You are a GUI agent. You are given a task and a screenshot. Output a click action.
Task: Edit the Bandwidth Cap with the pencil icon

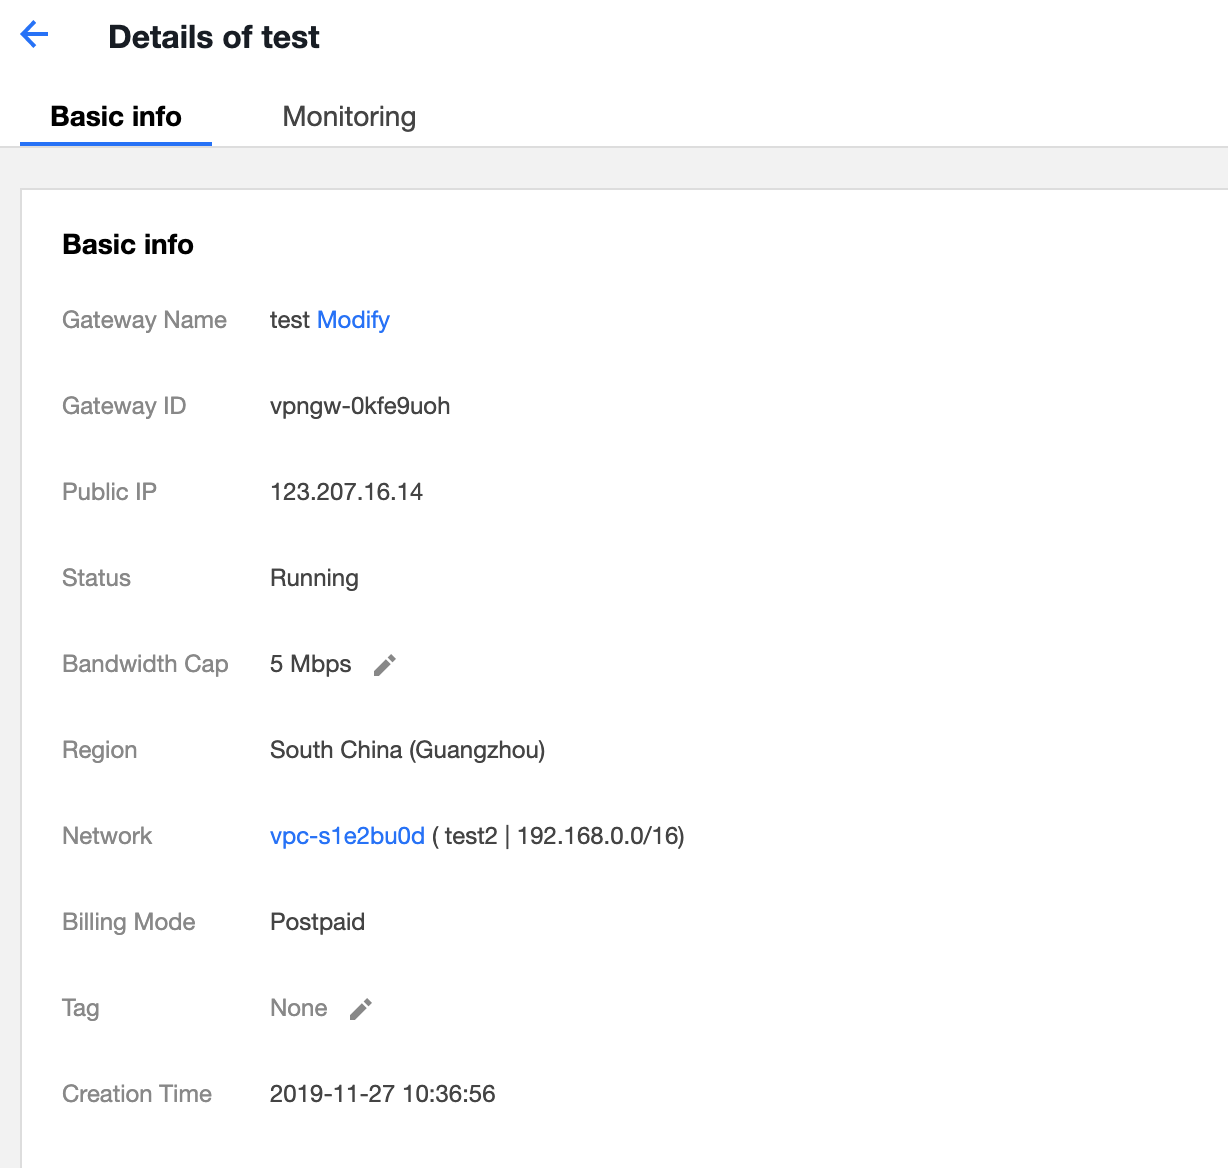385,665
